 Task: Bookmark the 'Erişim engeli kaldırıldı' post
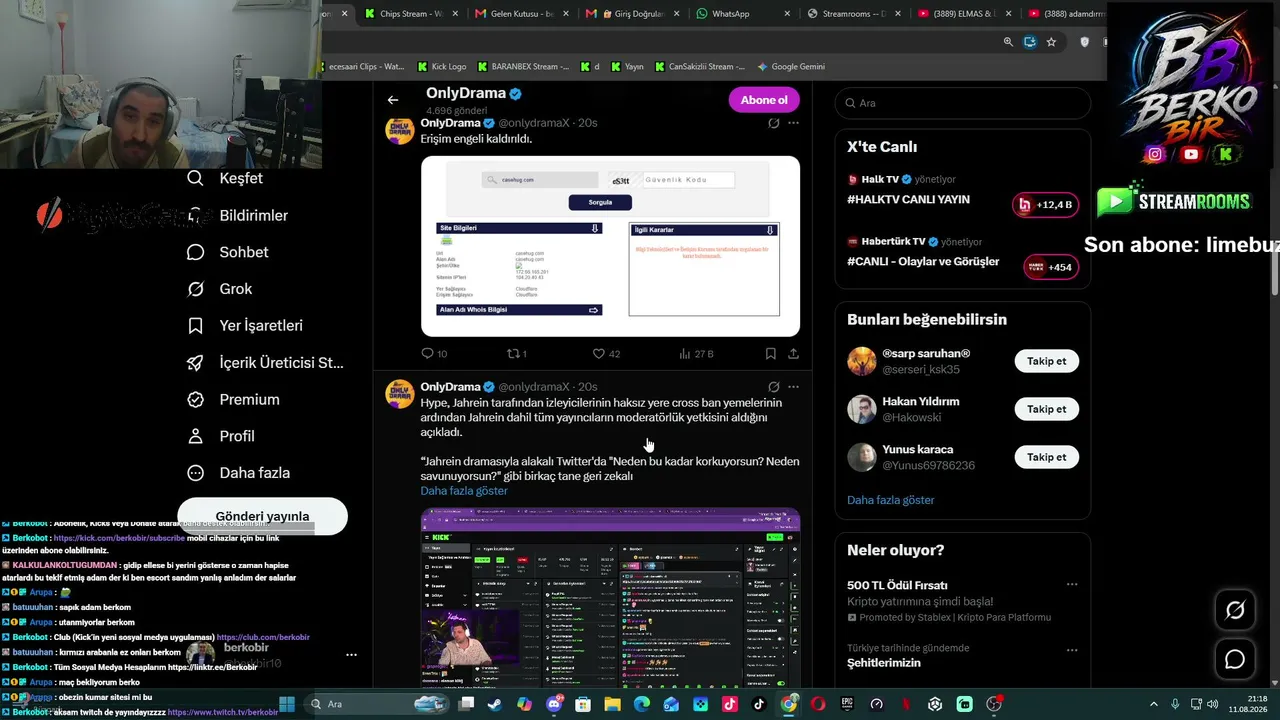[770, 354]
